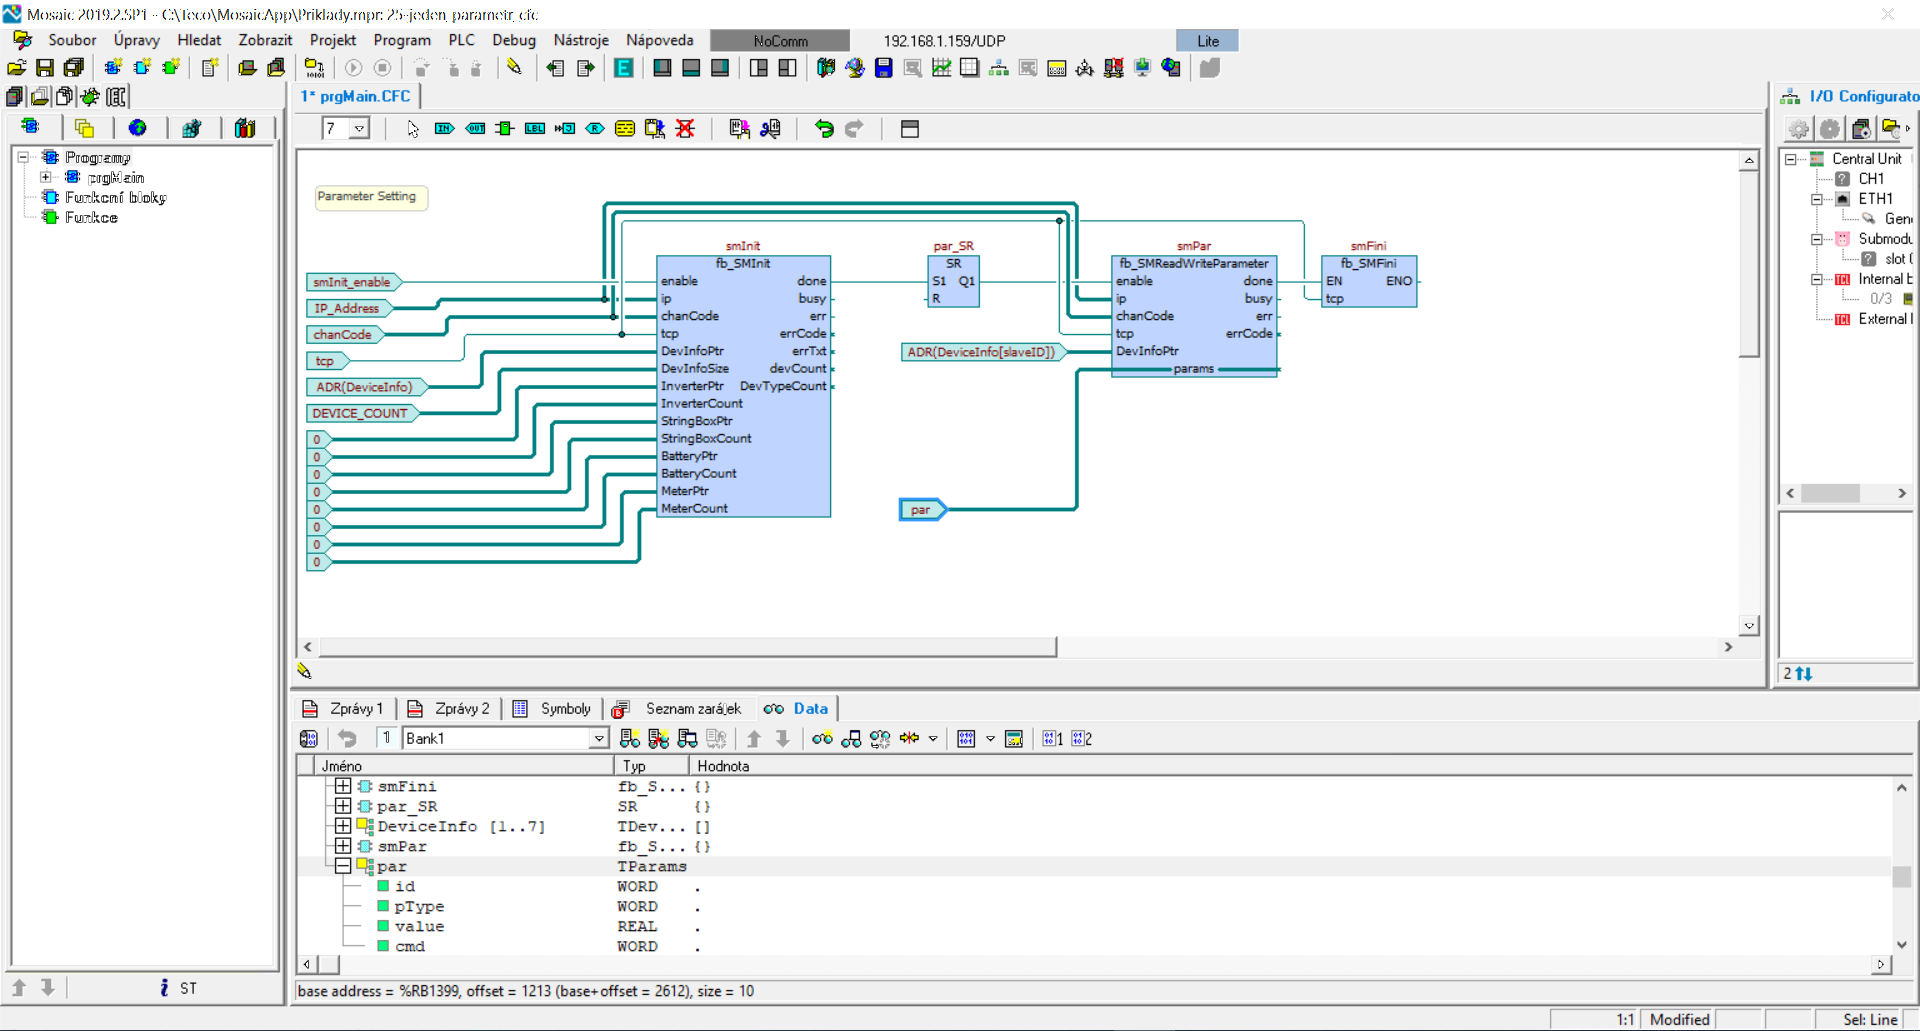1920x1031 pixels.
Task: Click the gear icon in I/O Configurator
Action: point(1799,129)
